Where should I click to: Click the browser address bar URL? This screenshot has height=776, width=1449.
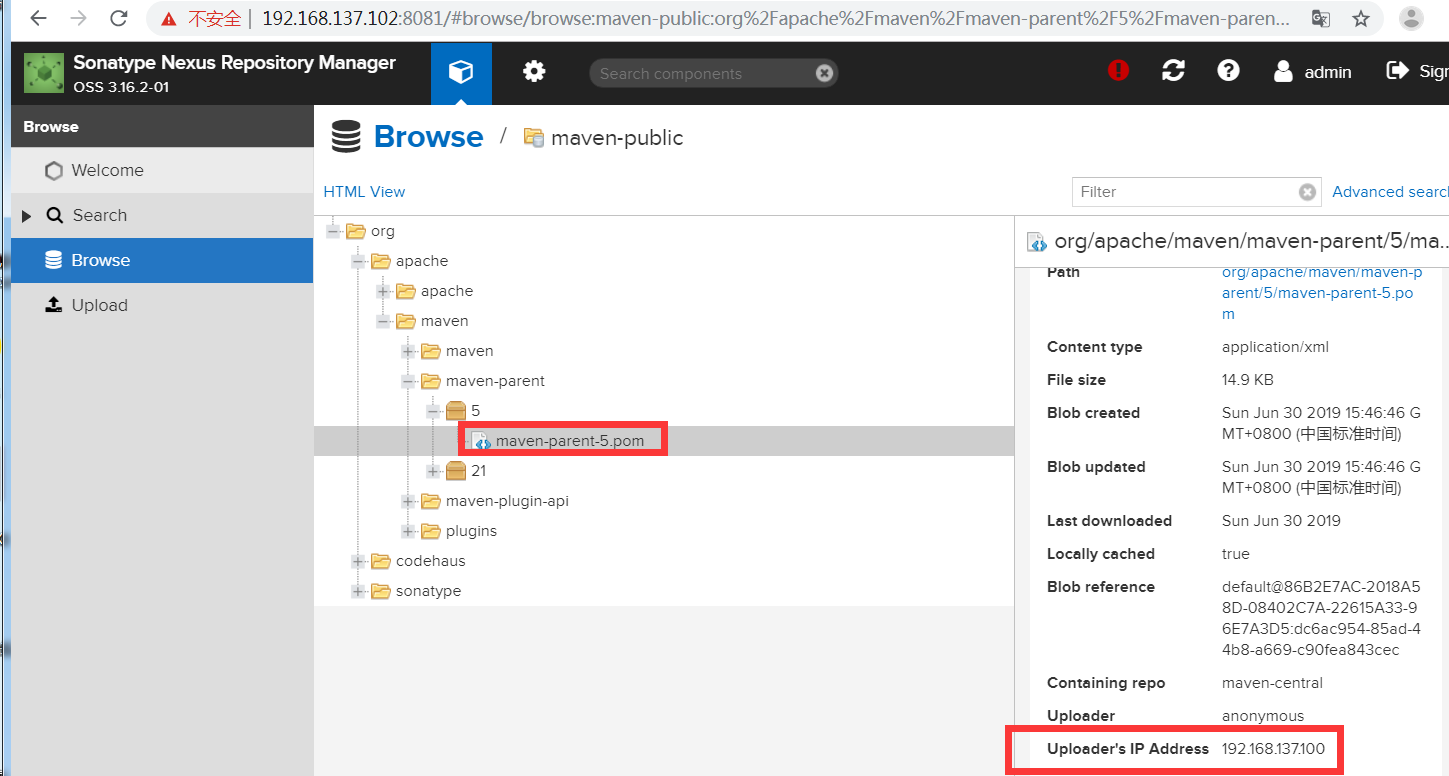775,19
